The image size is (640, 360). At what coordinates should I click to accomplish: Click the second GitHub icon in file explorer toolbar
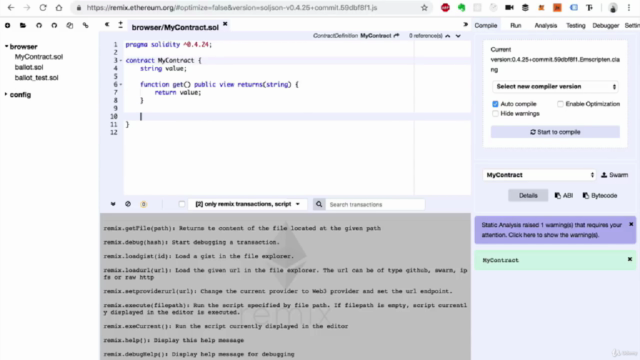point(54,25)
